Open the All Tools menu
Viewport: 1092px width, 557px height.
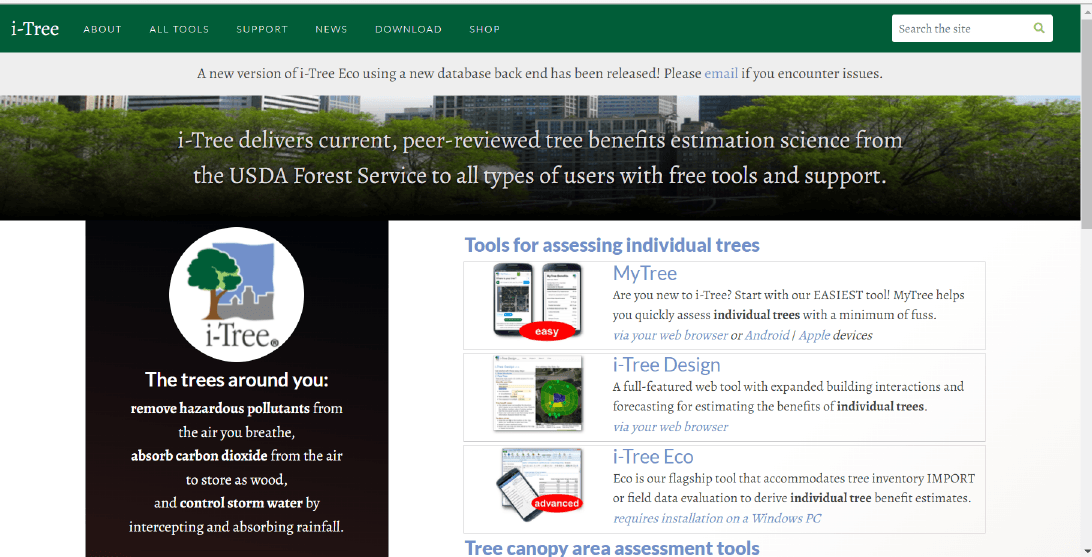tap(179, 29)
